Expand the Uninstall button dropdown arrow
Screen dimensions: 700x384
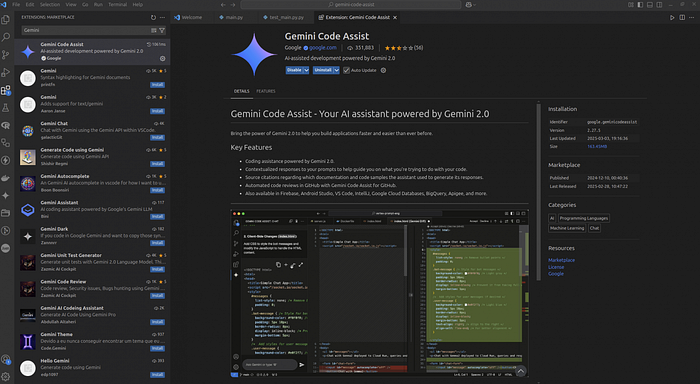[337, 70]
